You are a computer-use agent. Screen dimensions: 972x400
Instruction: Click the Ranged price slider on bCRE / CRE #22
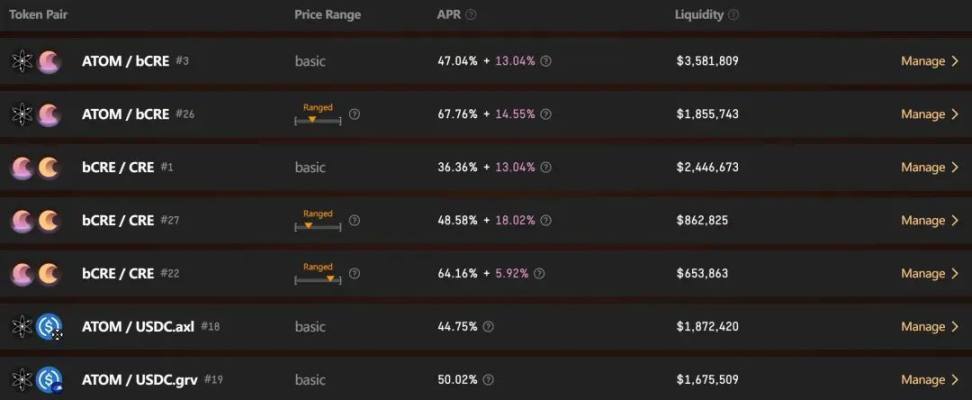click(x=317, y=279)
